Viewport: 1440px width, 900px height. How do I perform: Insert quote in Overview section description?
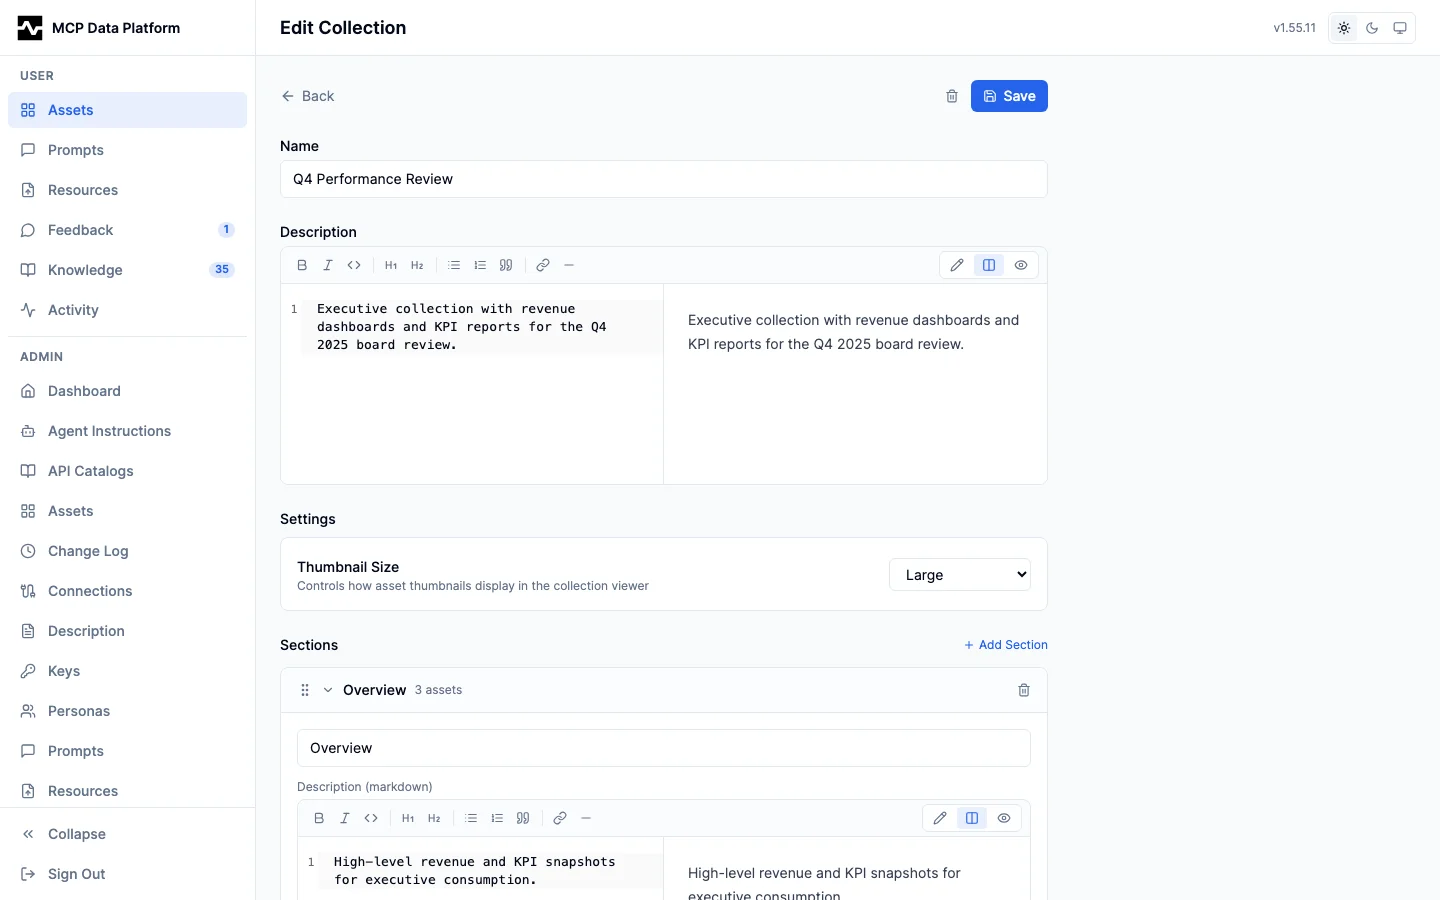523,818
